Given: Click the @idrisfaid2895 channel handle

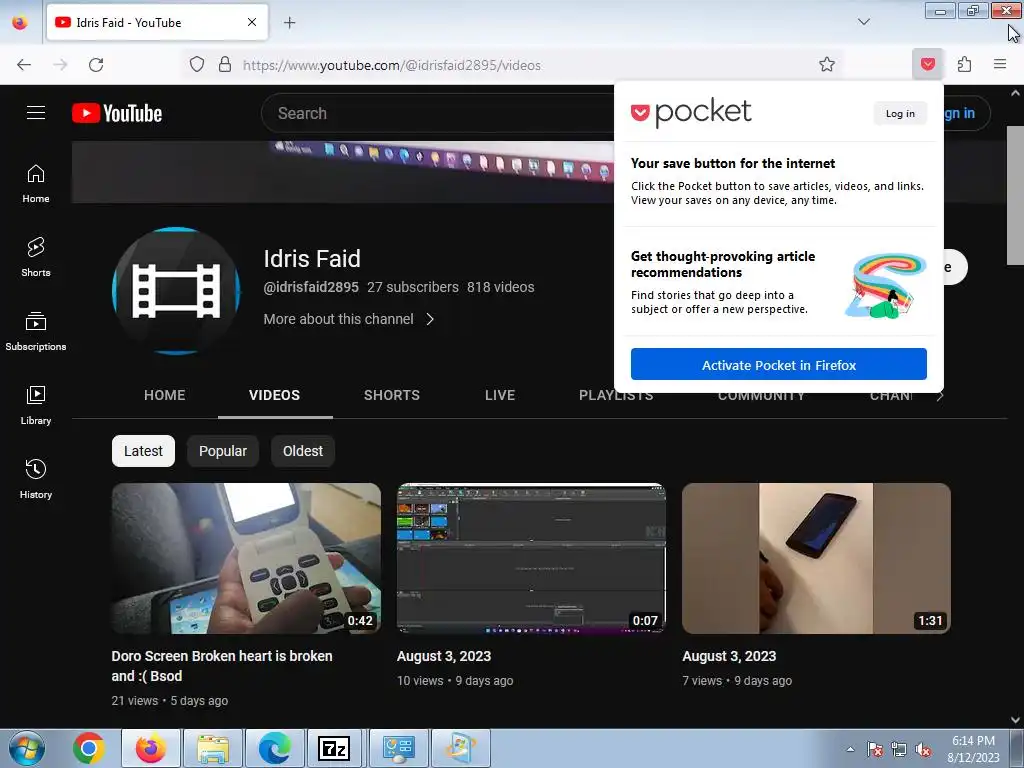Looking at the screenshot, I should [x=311, y=287].
